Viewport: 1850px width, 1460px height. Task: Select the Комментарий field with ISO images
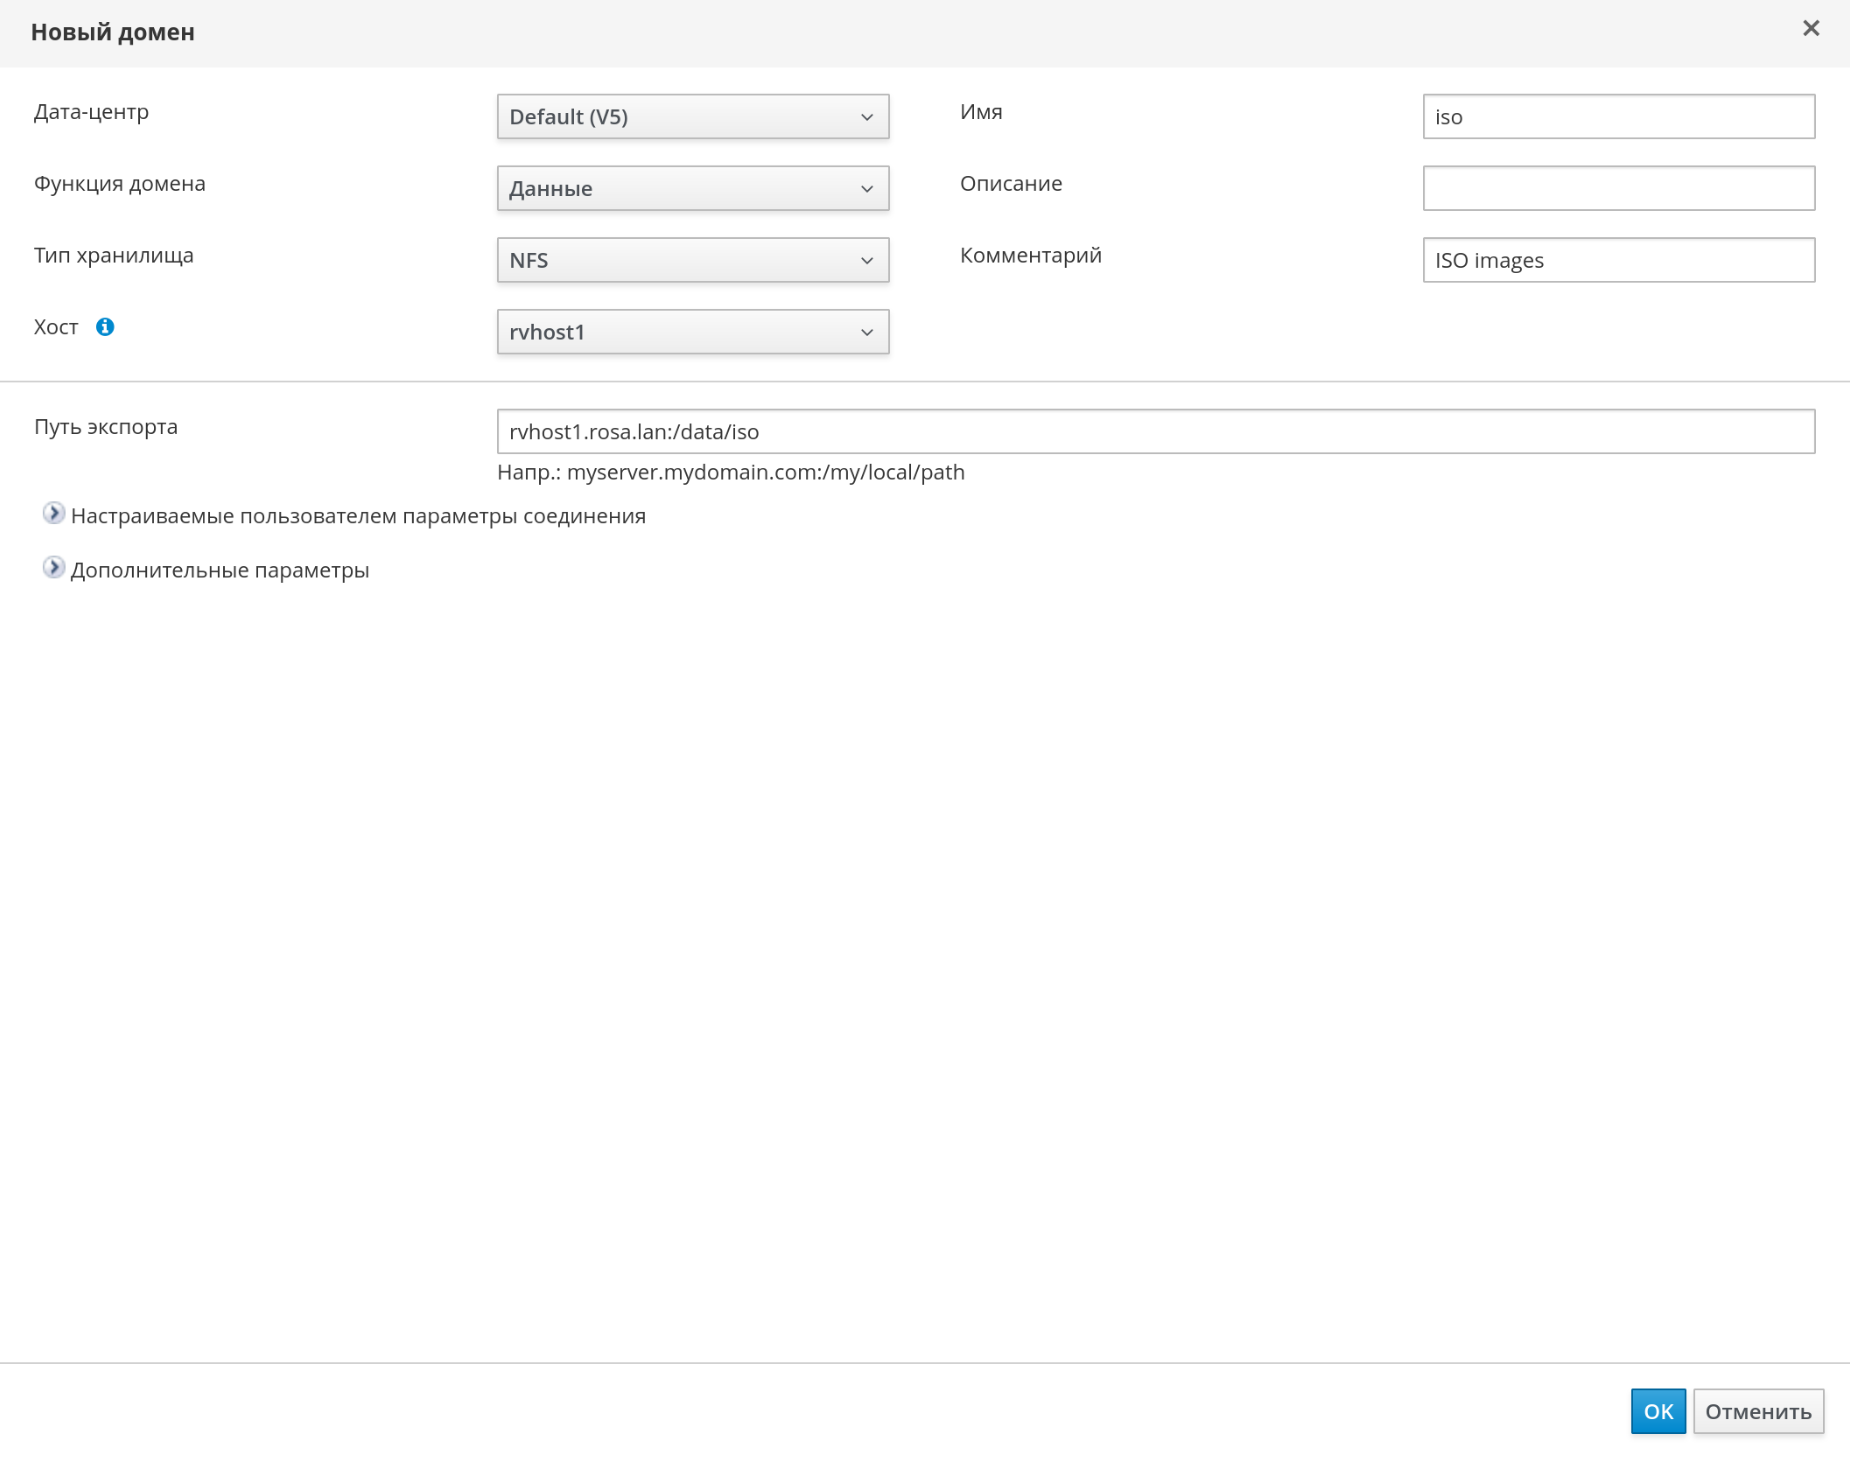1618,261
